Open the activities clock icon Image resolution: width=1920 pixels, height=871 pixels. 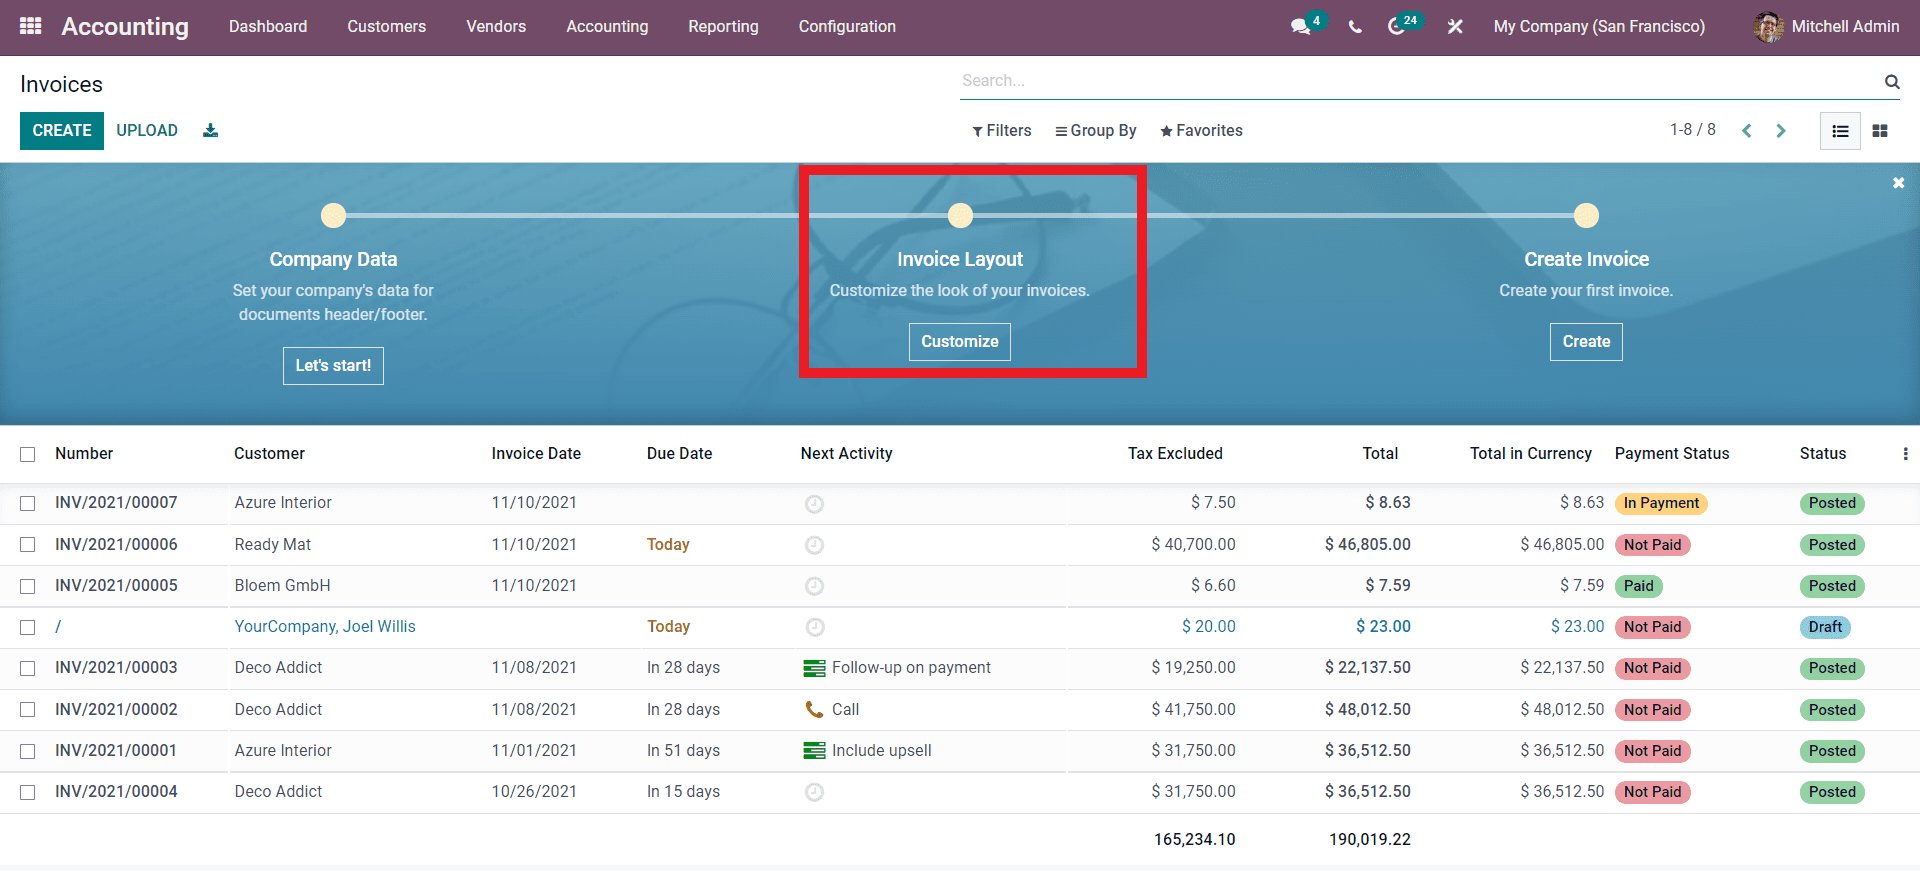point(1397,27)
